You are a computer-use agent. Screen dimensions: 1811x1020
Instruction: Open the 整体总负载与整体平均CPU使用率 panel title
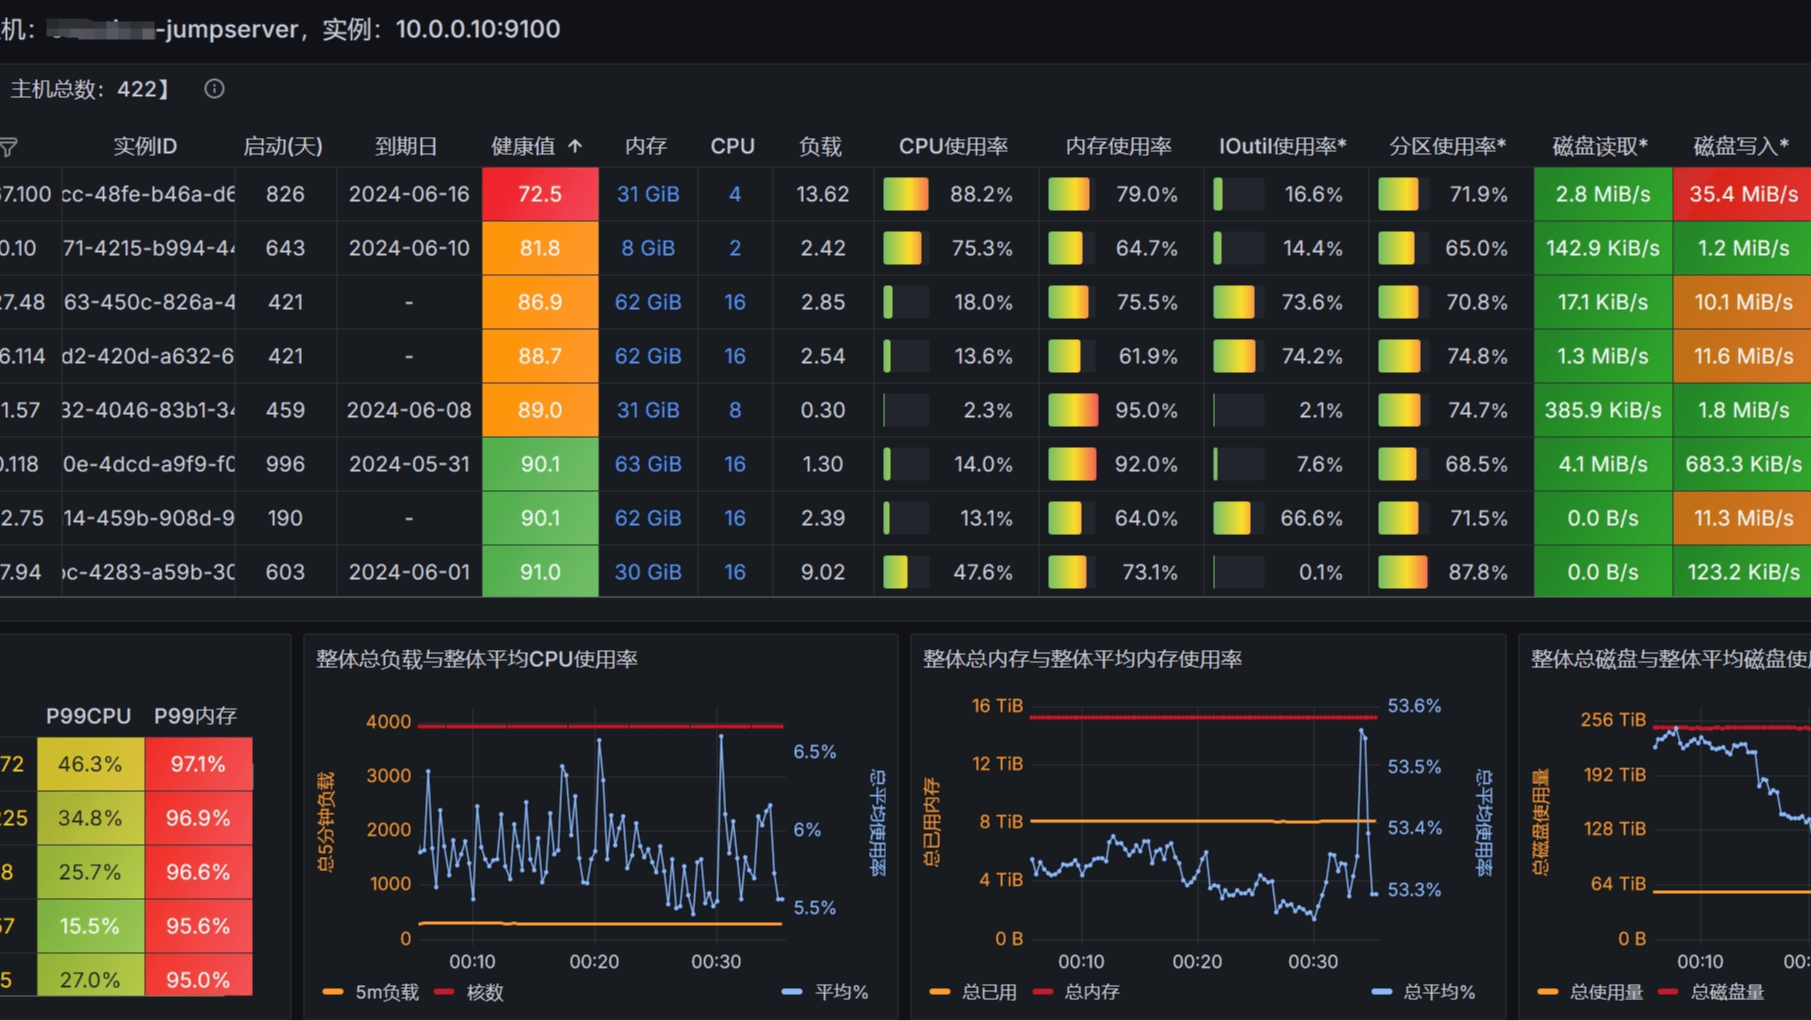click(477, 659)
